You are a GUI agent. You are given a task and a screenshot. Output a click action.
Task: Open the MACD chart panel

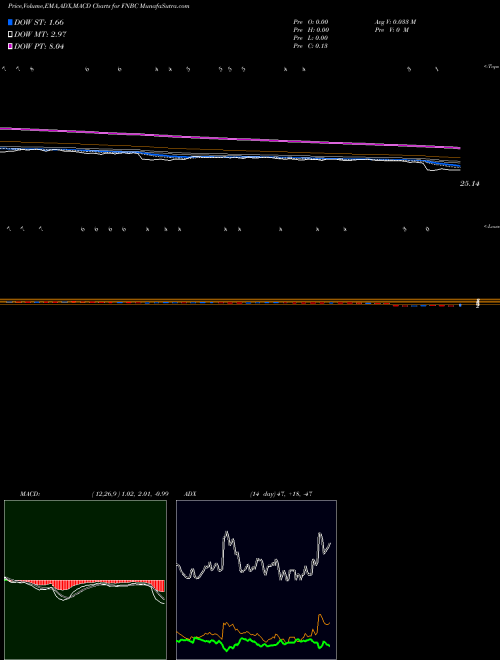tap(85, 580)
